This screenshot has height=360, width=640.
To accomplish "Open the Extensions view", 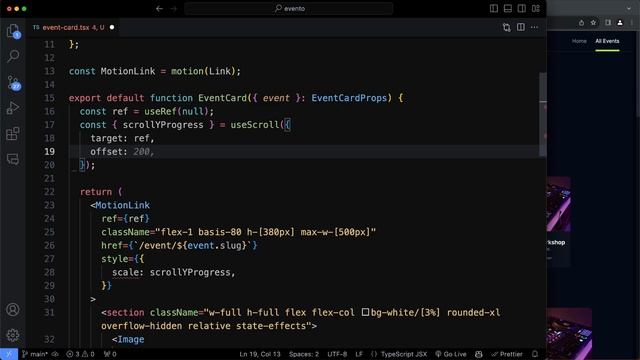I will click(x=13, y=134).
